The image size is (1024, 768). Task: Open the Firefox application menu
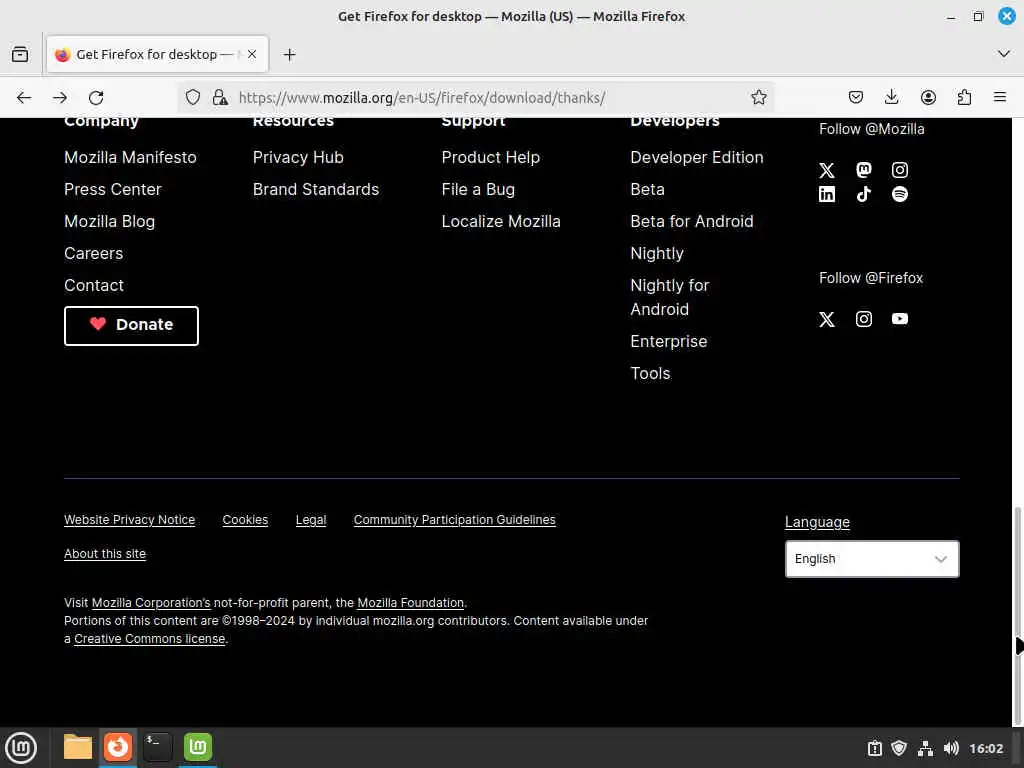click(1000, 97)
